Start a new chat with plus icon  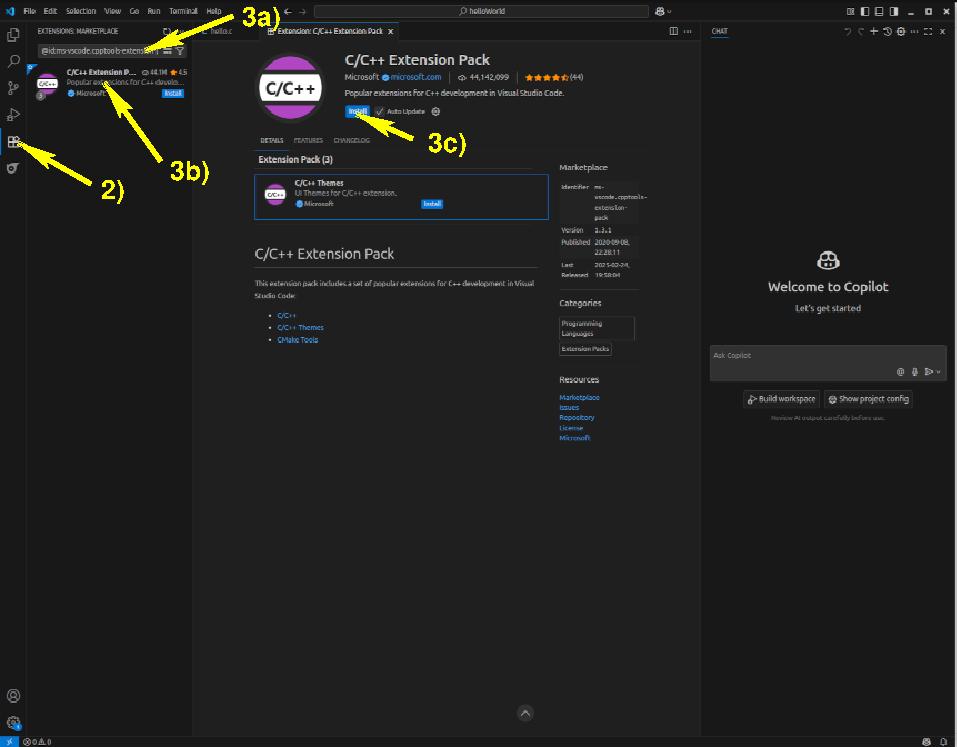click(x=874, y=31)
